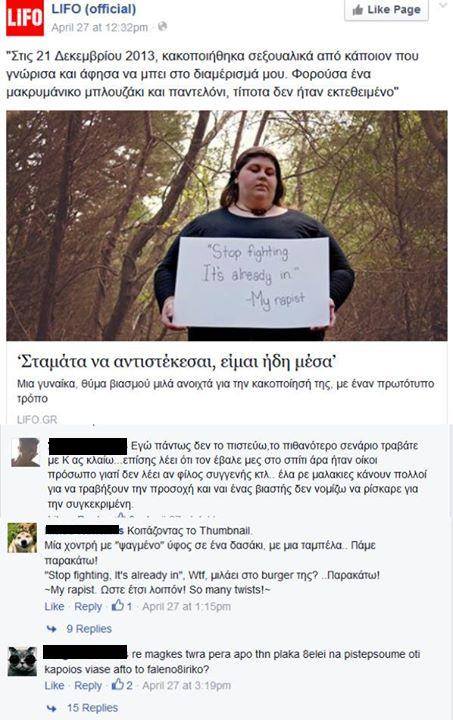Viewport: 453px width, 720px height.
Task: Reply to the Thumbnail comment
Action: point(88,607)
